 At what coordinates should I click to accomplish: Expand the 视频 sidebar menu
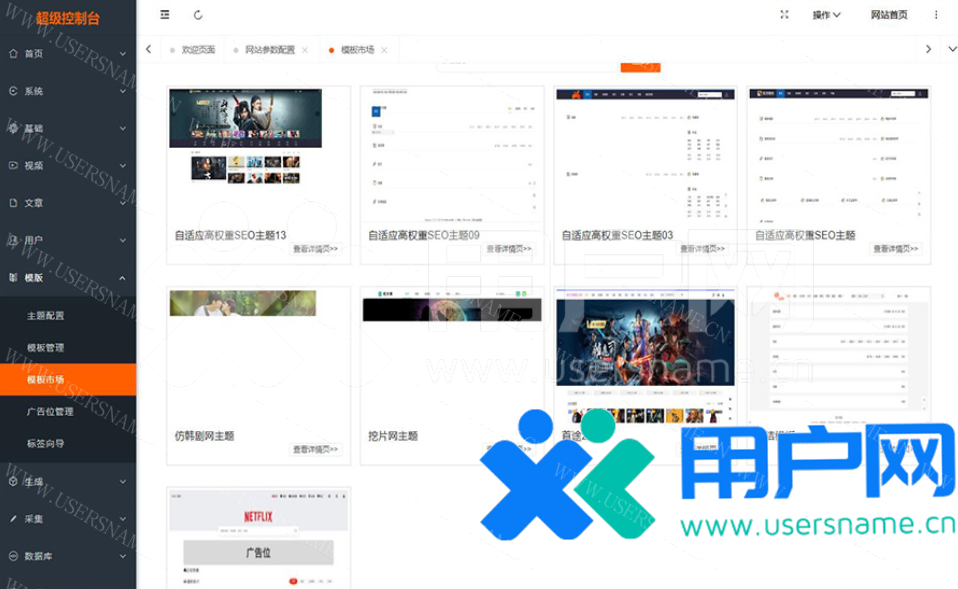(67, 165)
